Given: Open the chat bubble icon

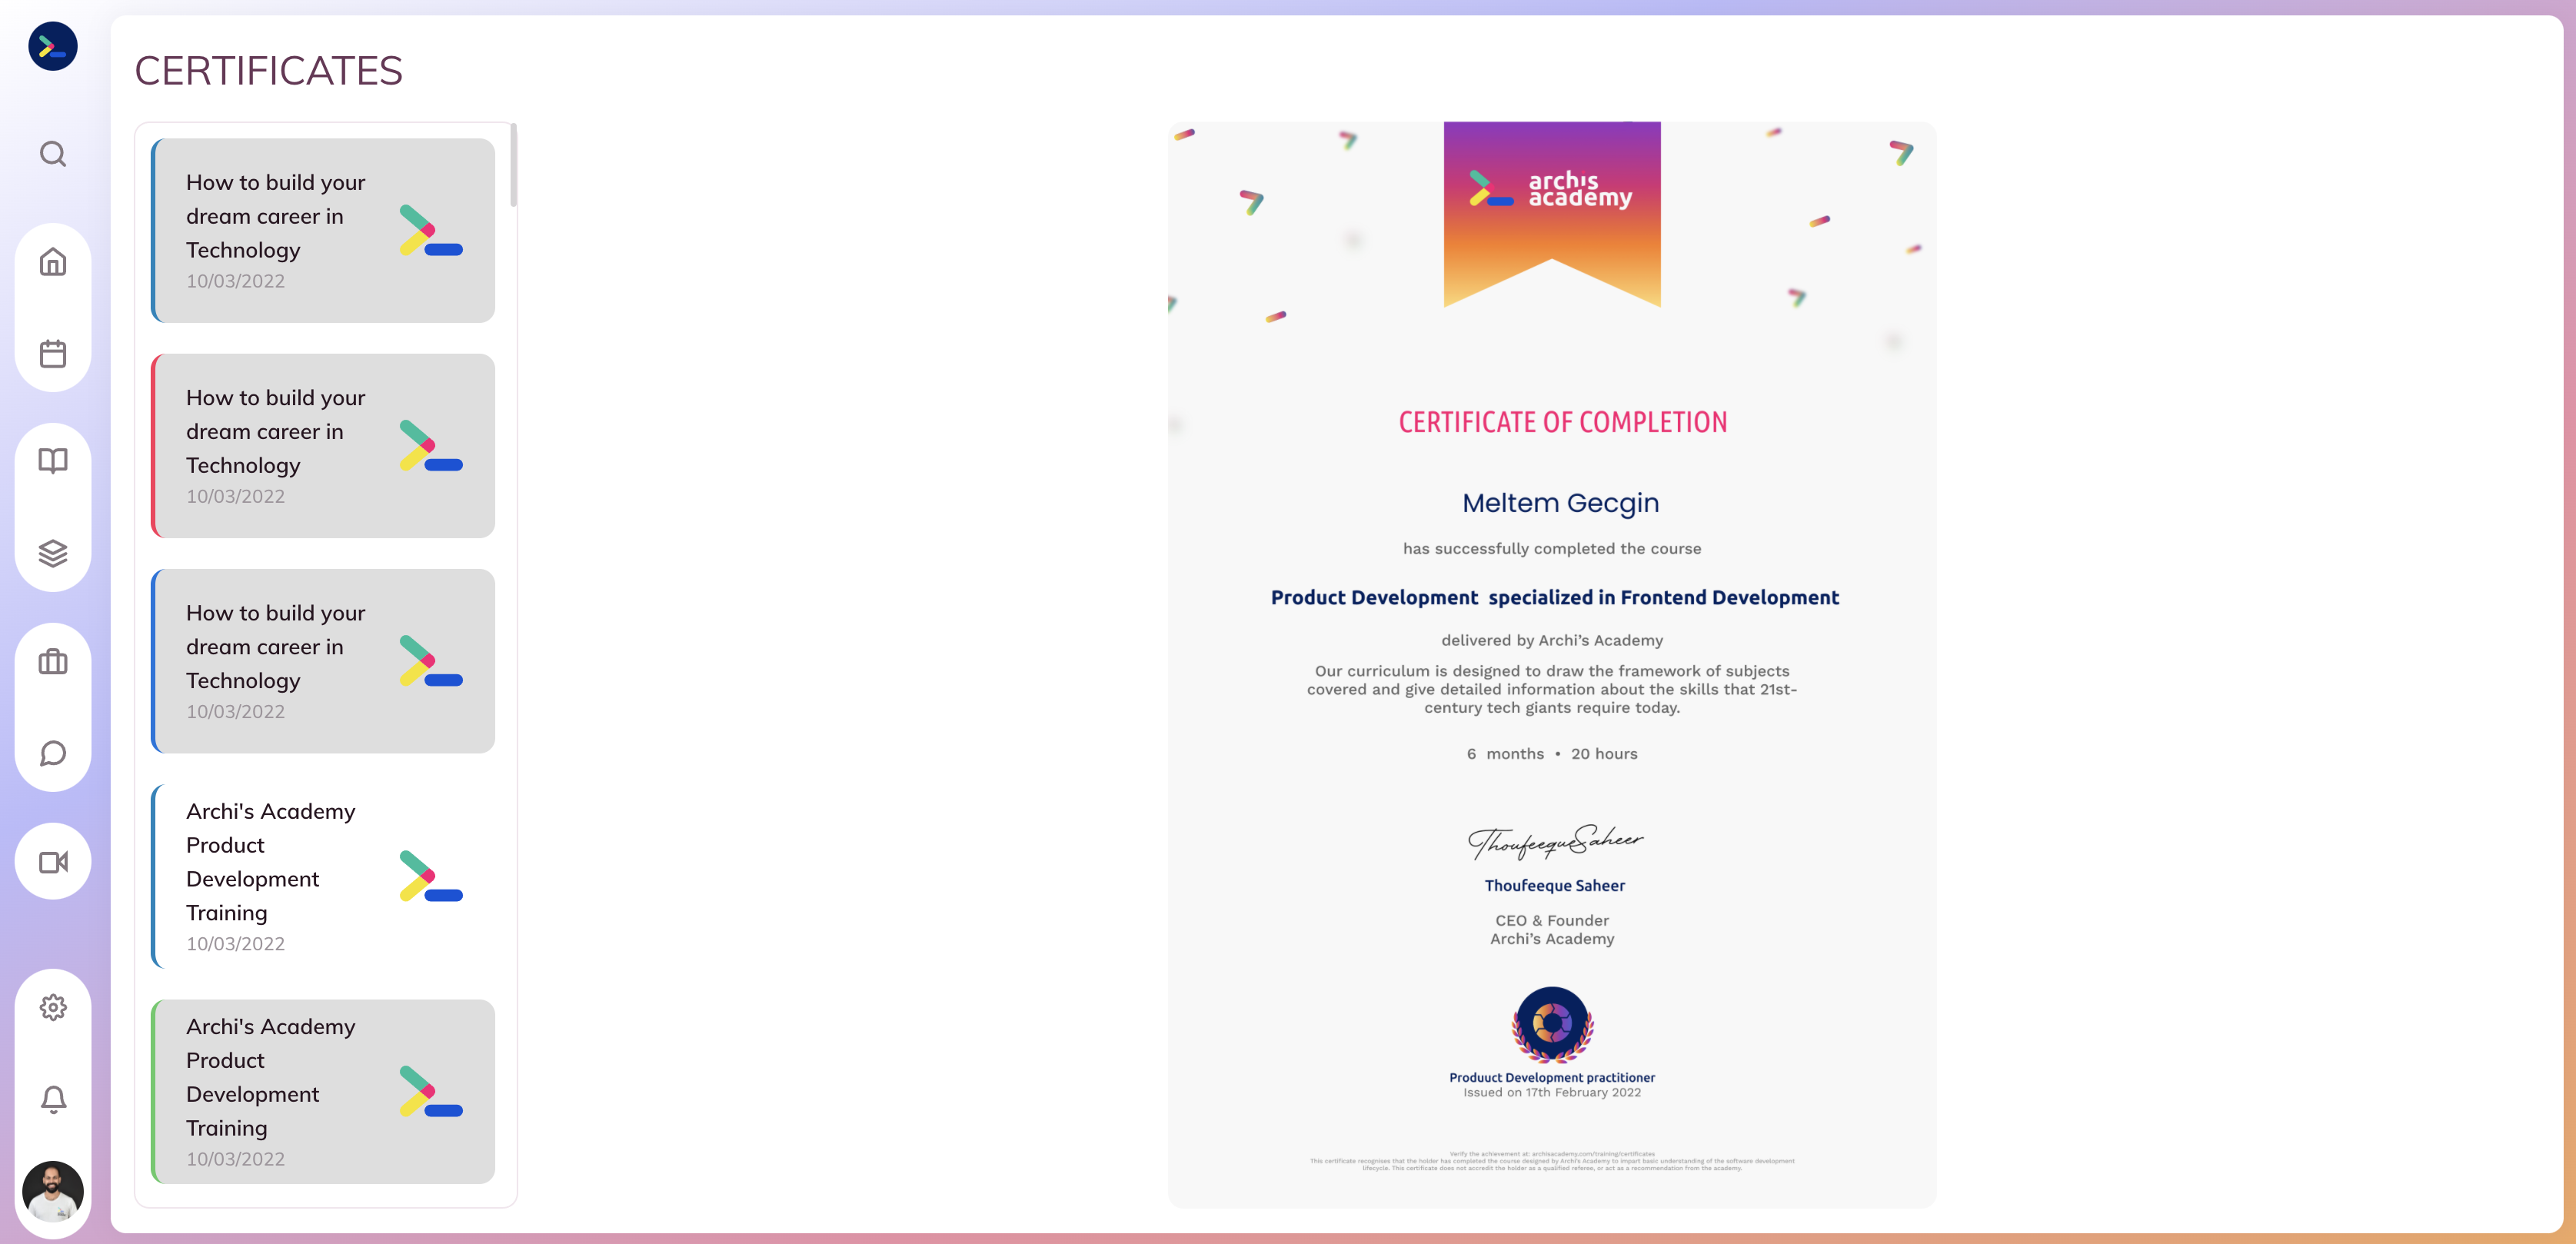Looking at the screenshot, I should click(x=53, y=753).
